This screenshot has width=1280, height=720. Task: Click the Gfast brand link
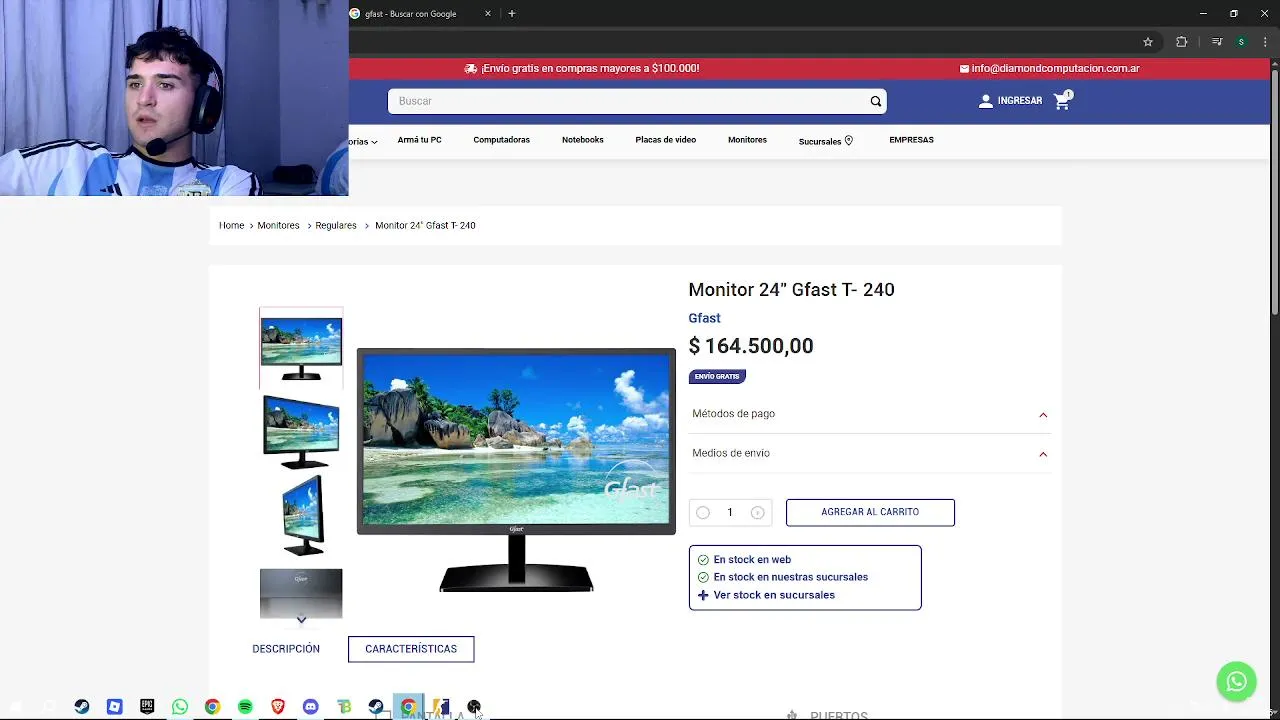click(704, 318)
